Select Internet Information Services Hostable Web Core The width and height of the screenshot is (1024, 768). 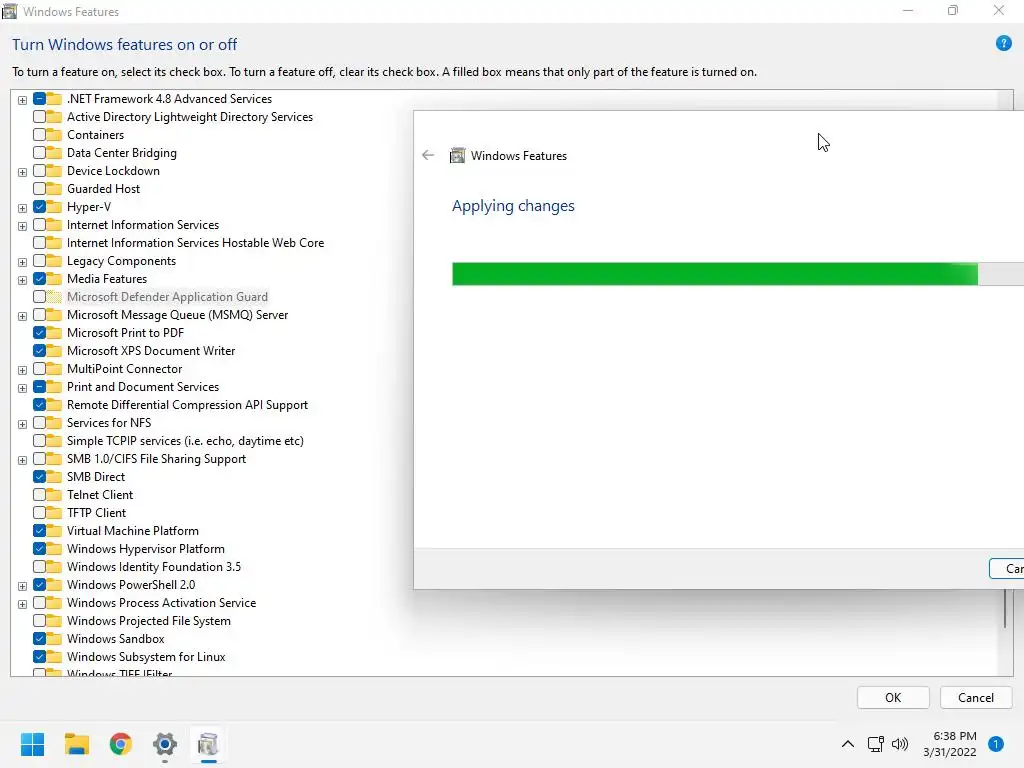point(195,243)
